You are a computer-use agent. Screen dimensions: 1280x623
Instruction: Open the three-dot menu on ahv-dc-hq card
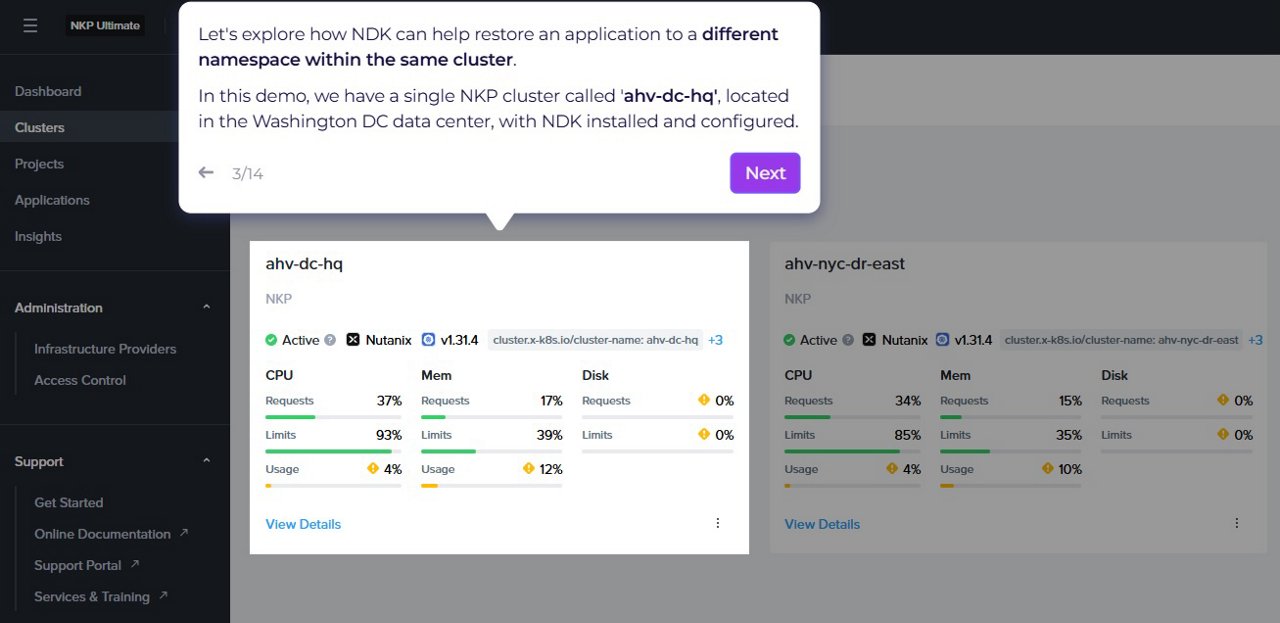point(717,523)
